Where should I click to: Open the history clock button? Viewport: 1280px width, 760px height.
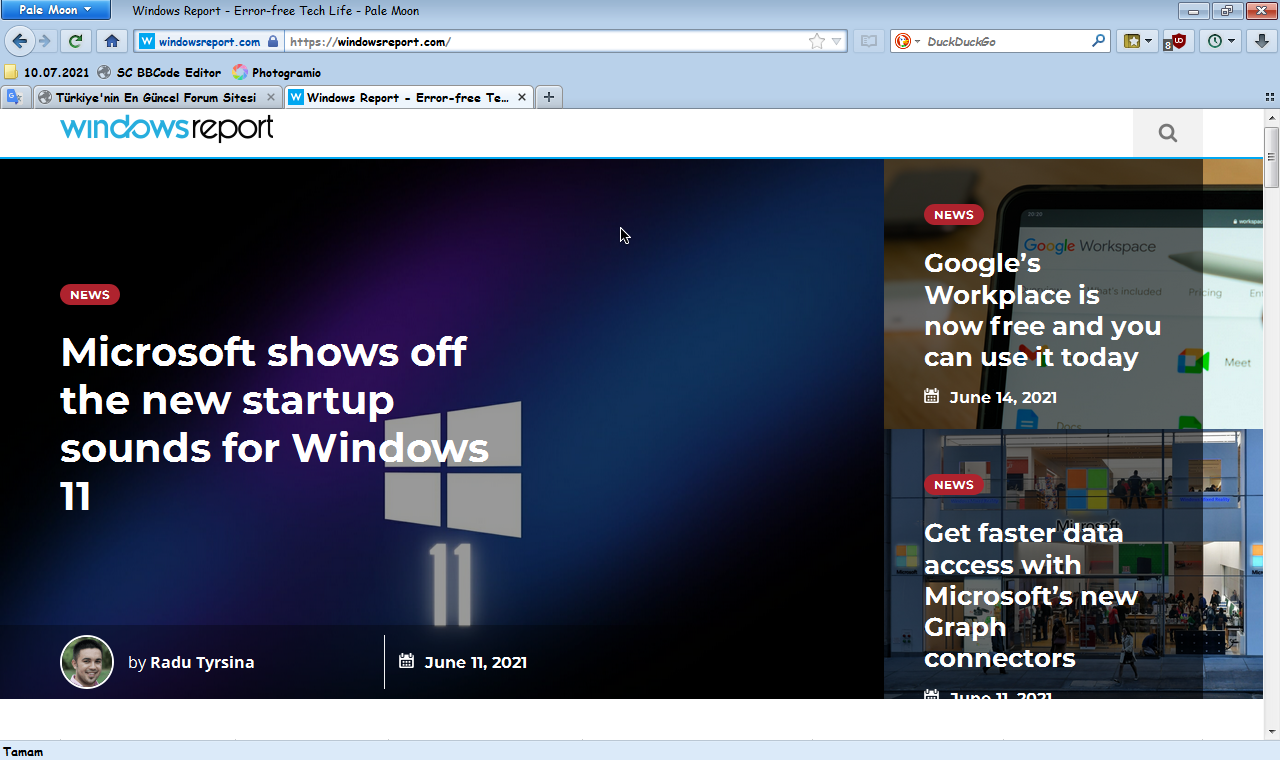(x=1215, y=41)
